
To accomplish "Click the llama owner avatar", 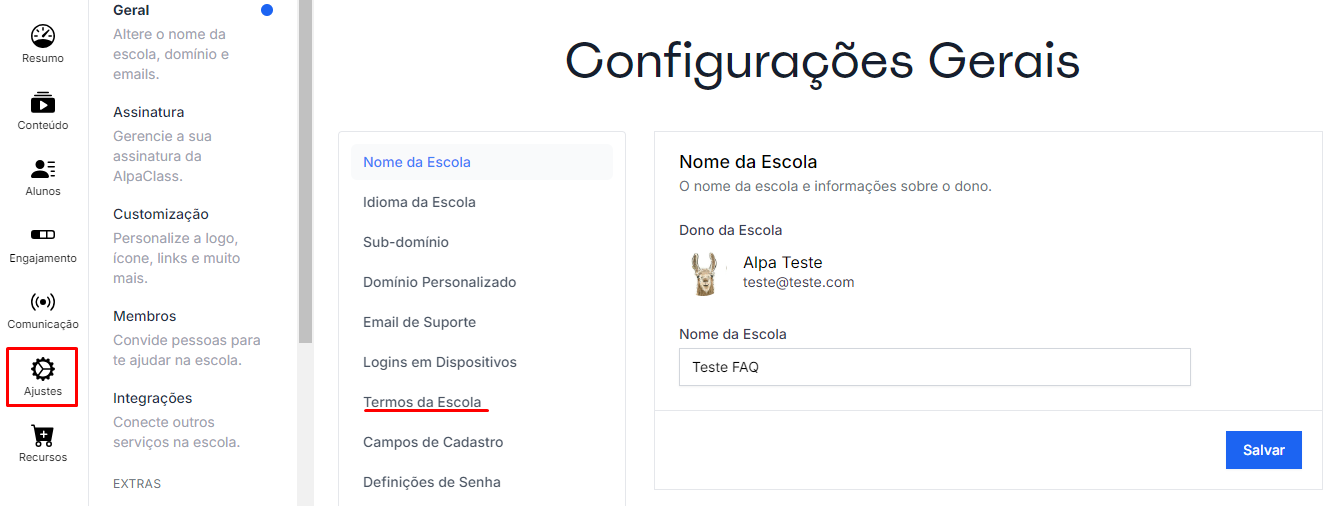I will [705, 273].
